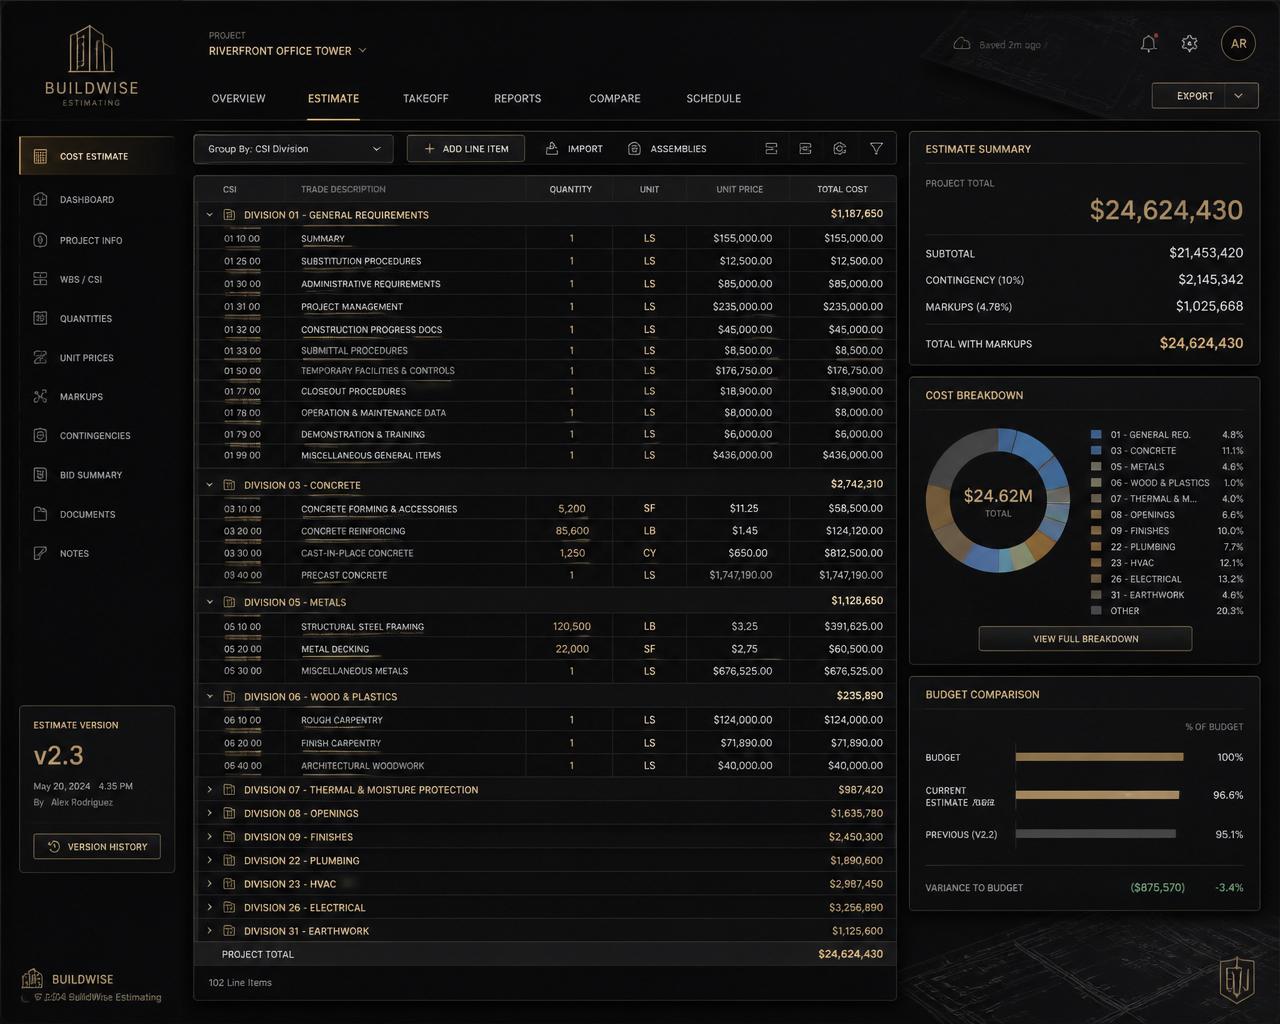Switch to Compare tab
Screen dimensions: 1280x1024
(614, 98)
